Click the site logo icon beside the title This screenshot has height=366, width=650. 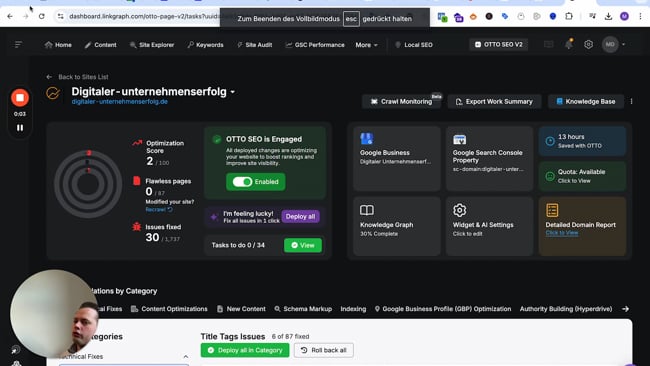tap(53, 93)
